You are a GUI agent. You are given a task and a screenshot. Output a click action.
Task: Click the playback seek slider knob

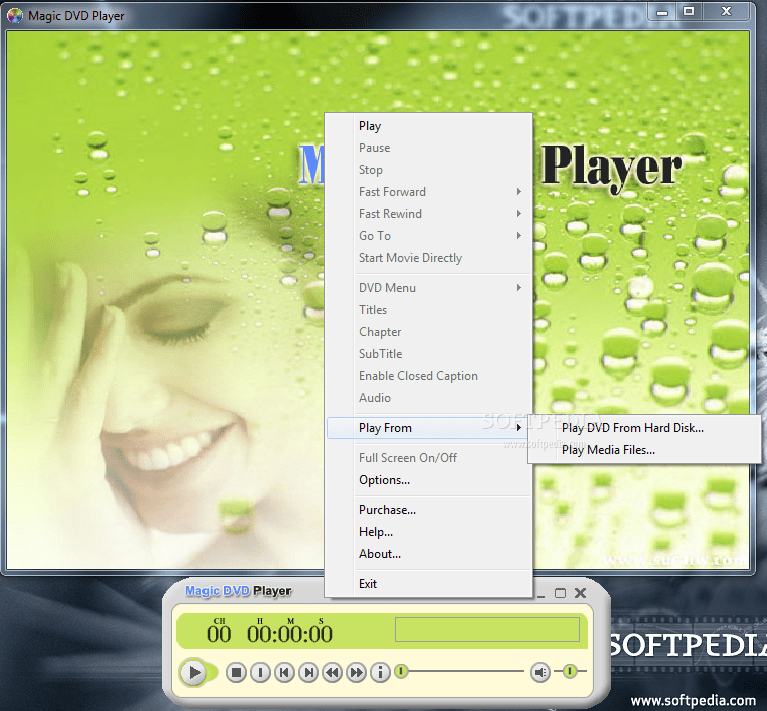401,671
